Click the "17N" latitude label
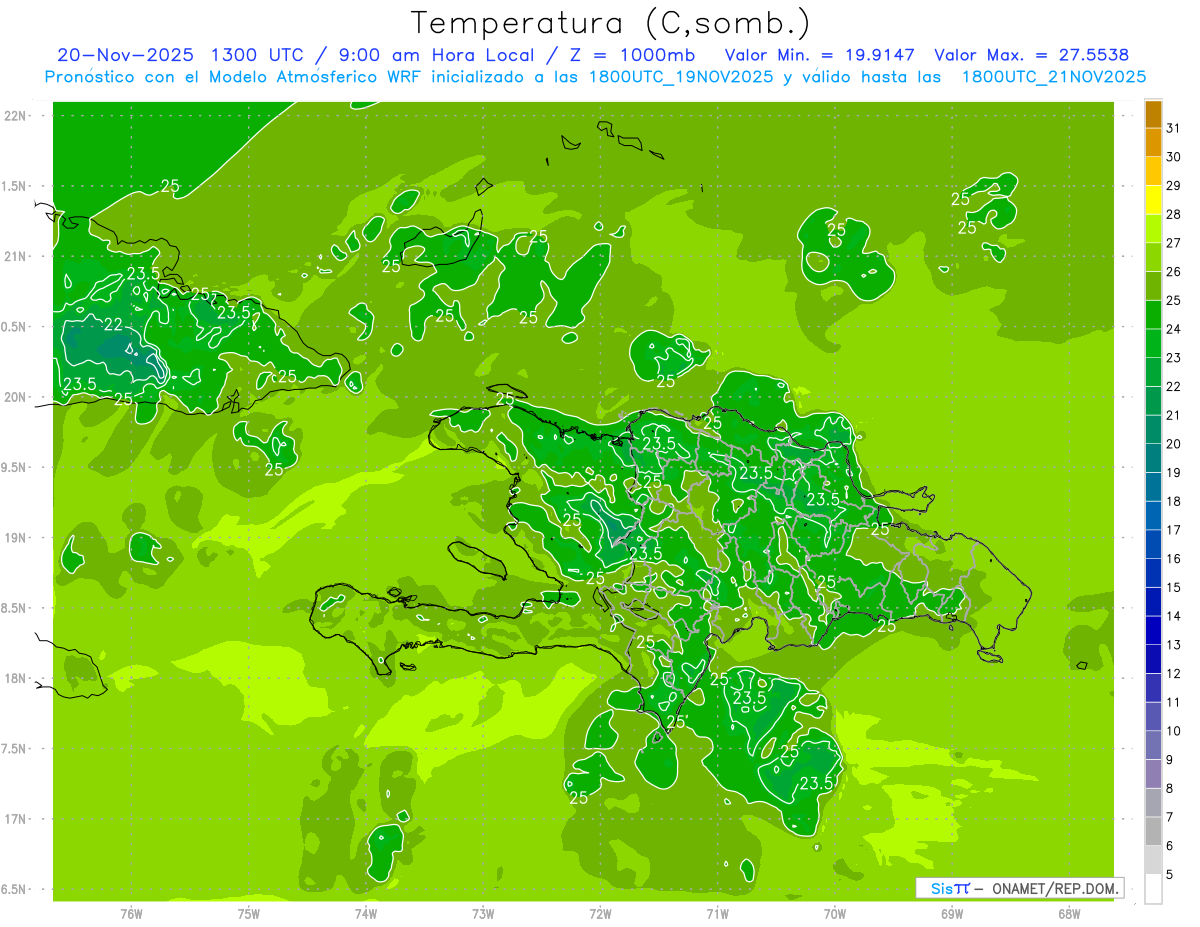The height and width of the screenshot is (927, 1200). point(15,819)
